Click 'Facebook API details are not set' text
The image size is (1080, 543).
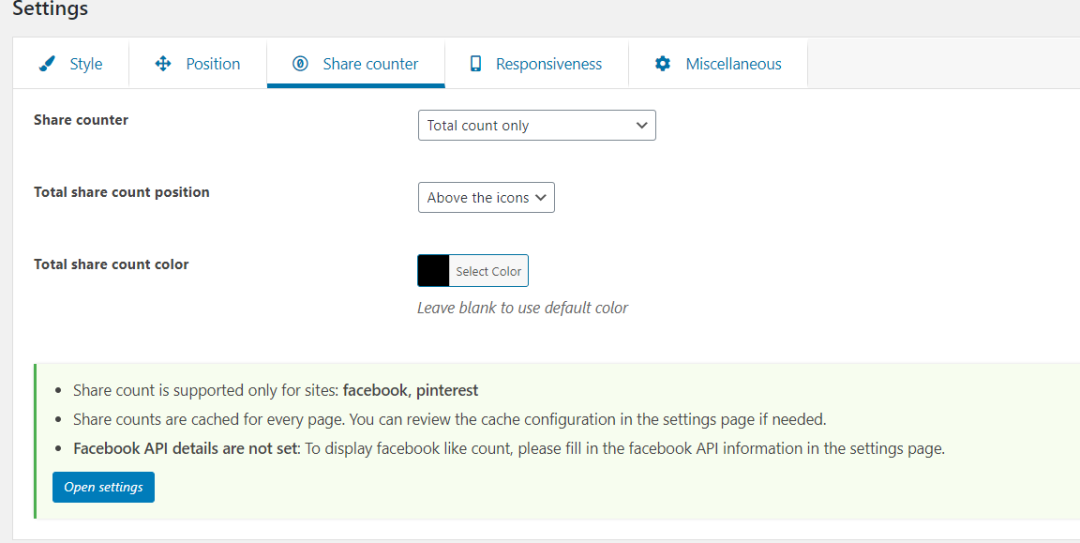pyautogui.click(x=187, y=449)
